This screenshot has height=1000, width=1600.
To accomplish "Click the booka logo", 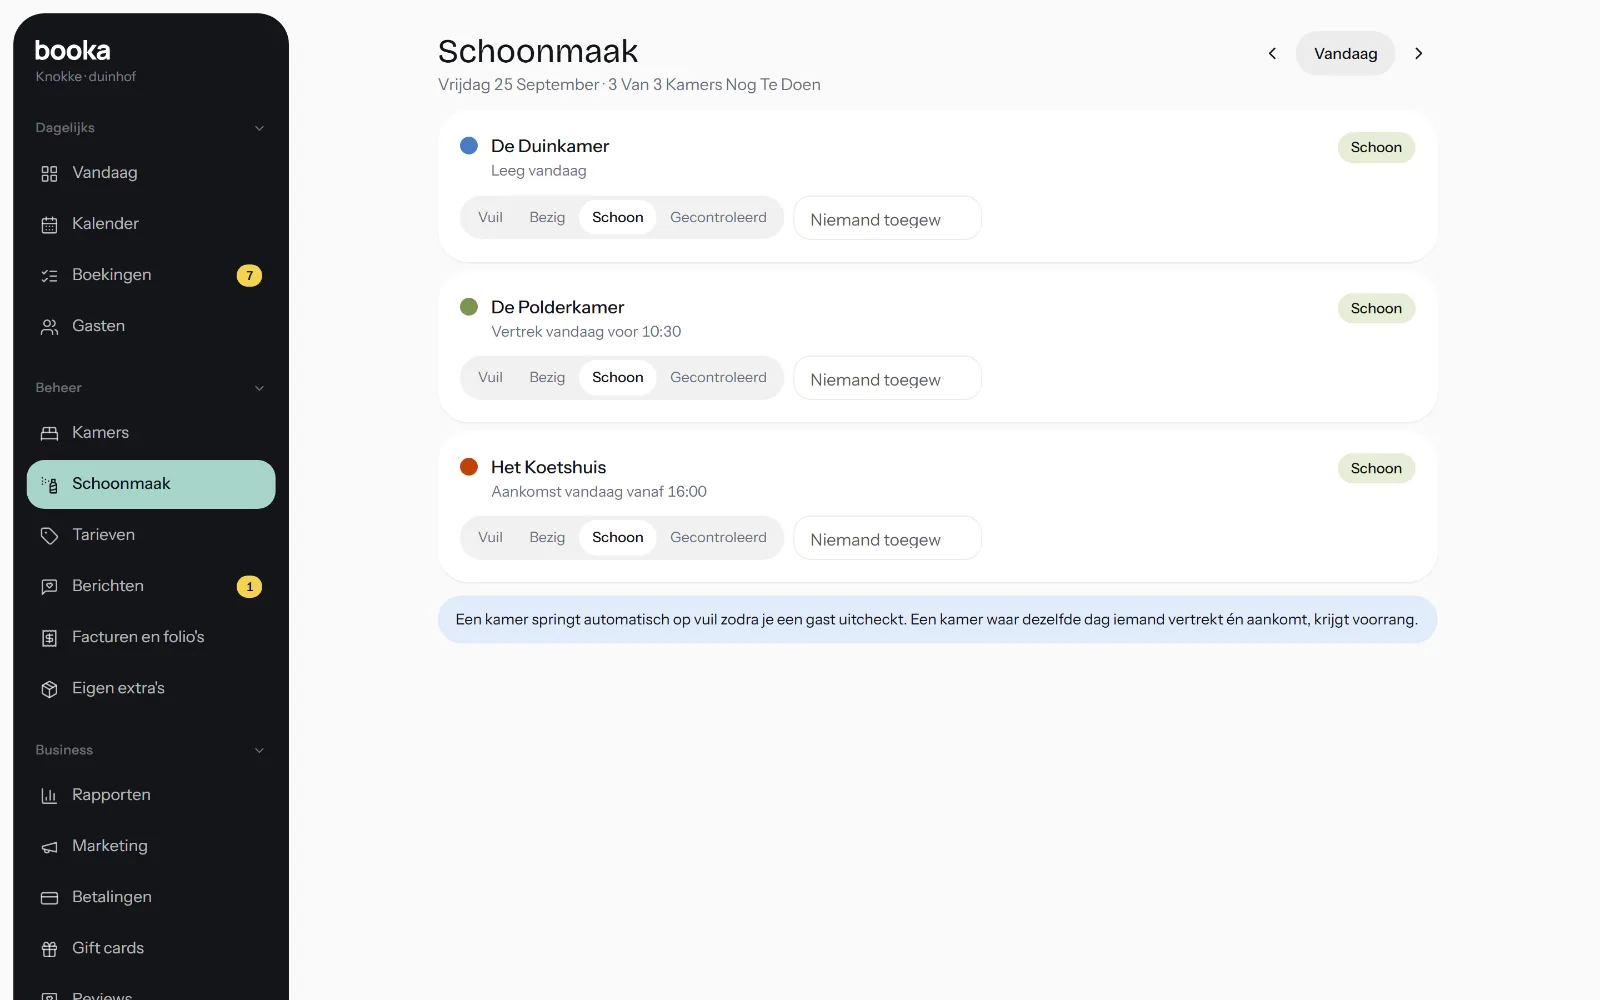I will point(72,50).
